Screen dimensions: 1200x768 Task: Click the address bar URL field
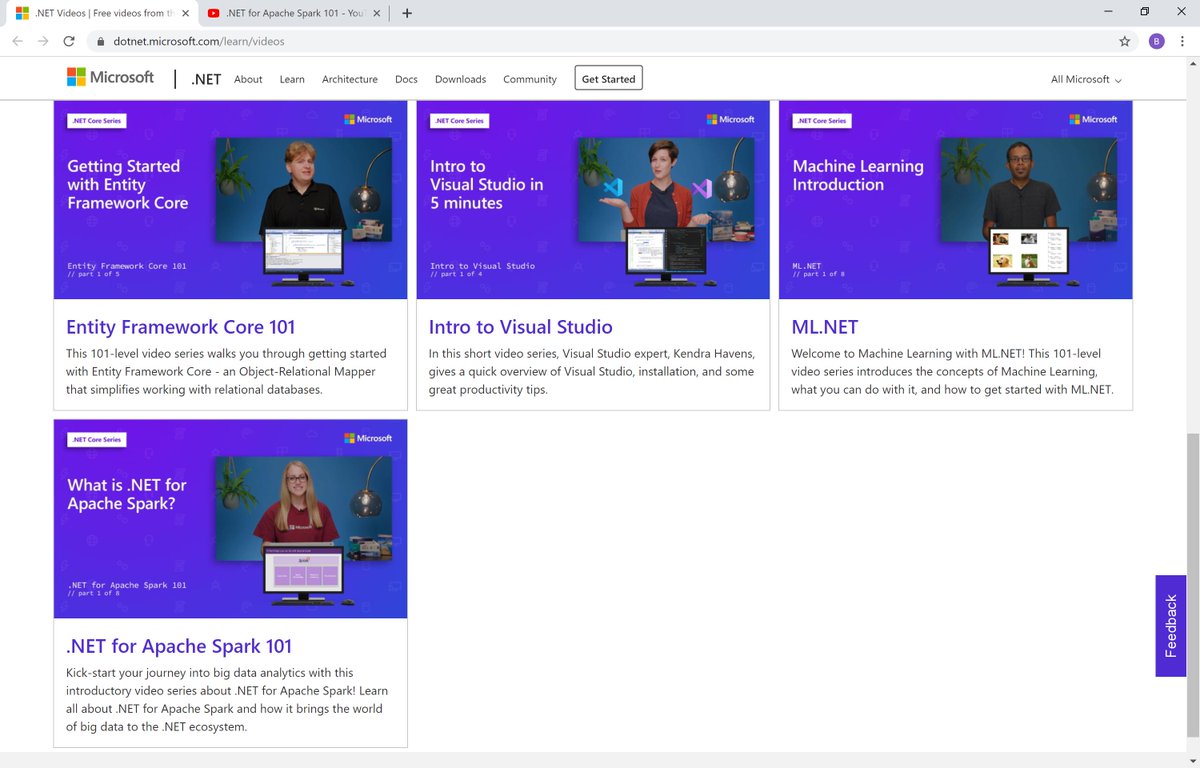click(x=600, y=41)
